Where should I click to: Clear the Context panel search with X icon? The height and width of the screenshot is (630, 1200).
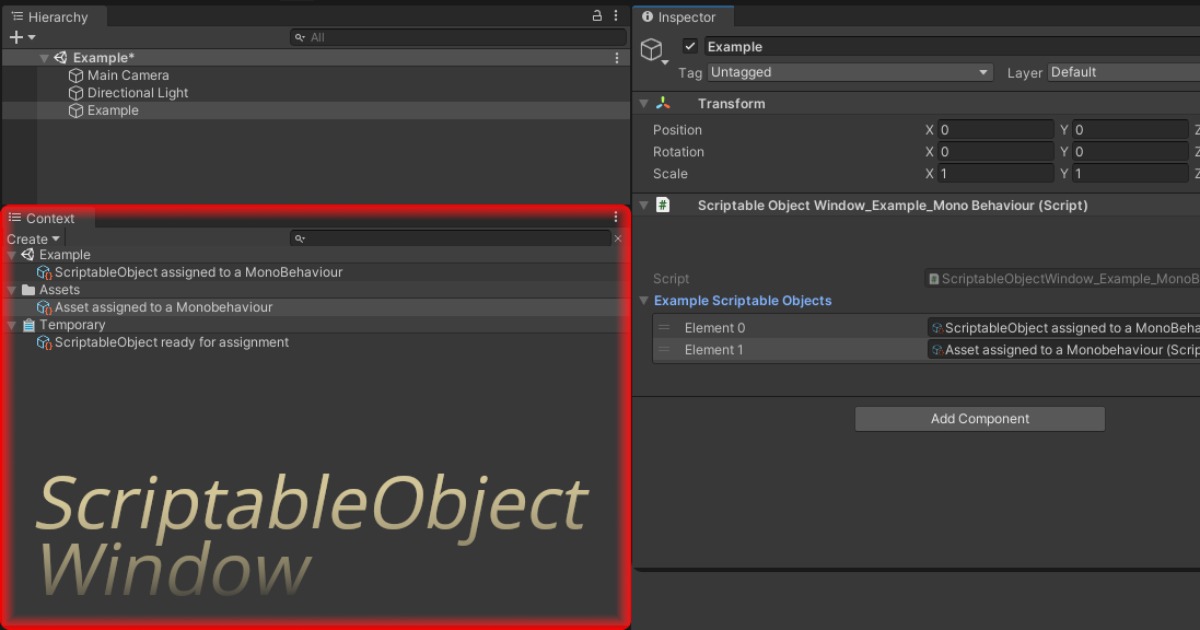coord(618,238)
